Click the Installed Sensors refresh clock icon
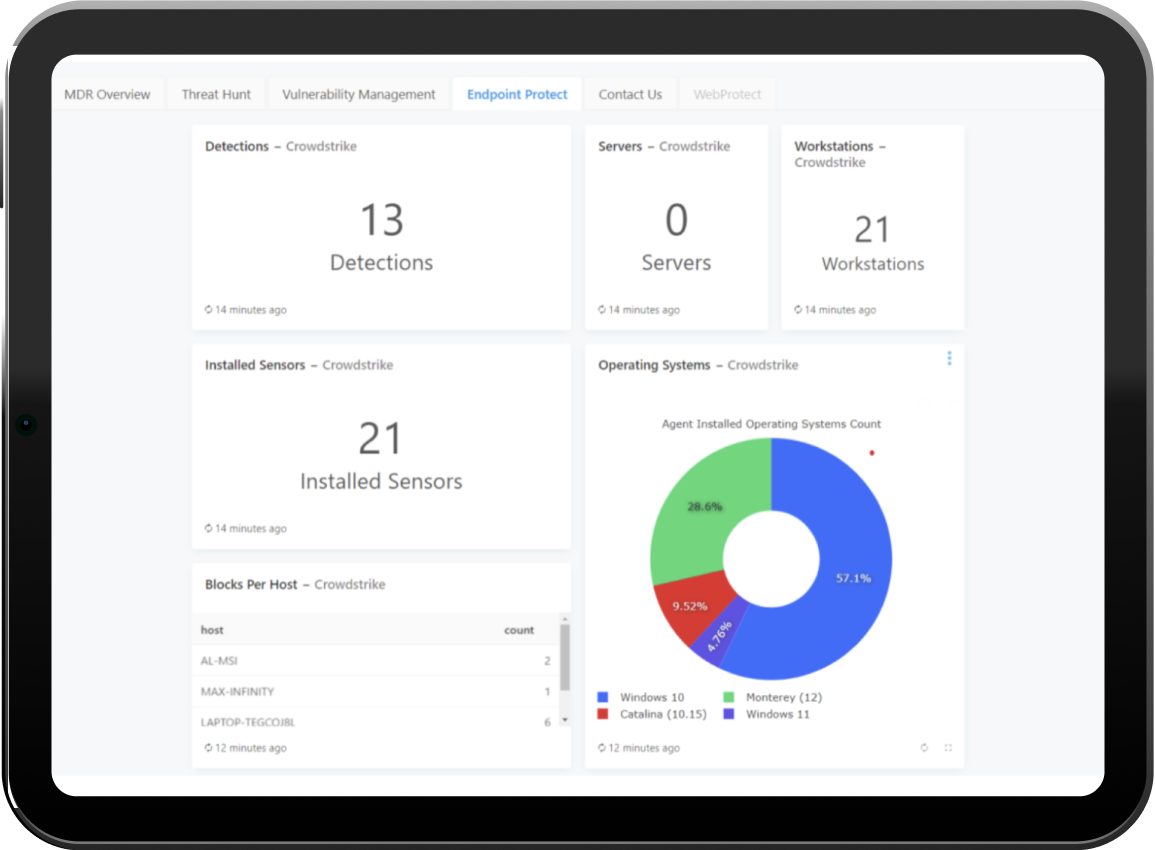 click(208, 528)
